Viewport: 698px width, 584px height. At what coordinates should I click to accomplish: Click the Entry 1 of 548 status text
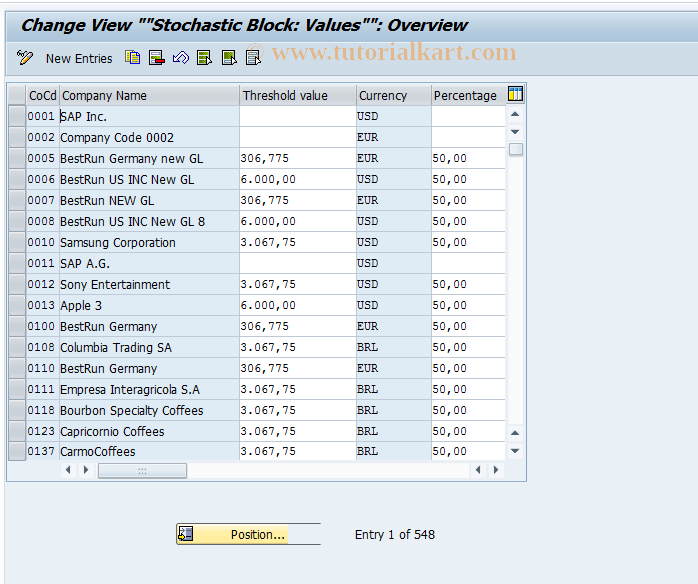[x=395, y=535]
